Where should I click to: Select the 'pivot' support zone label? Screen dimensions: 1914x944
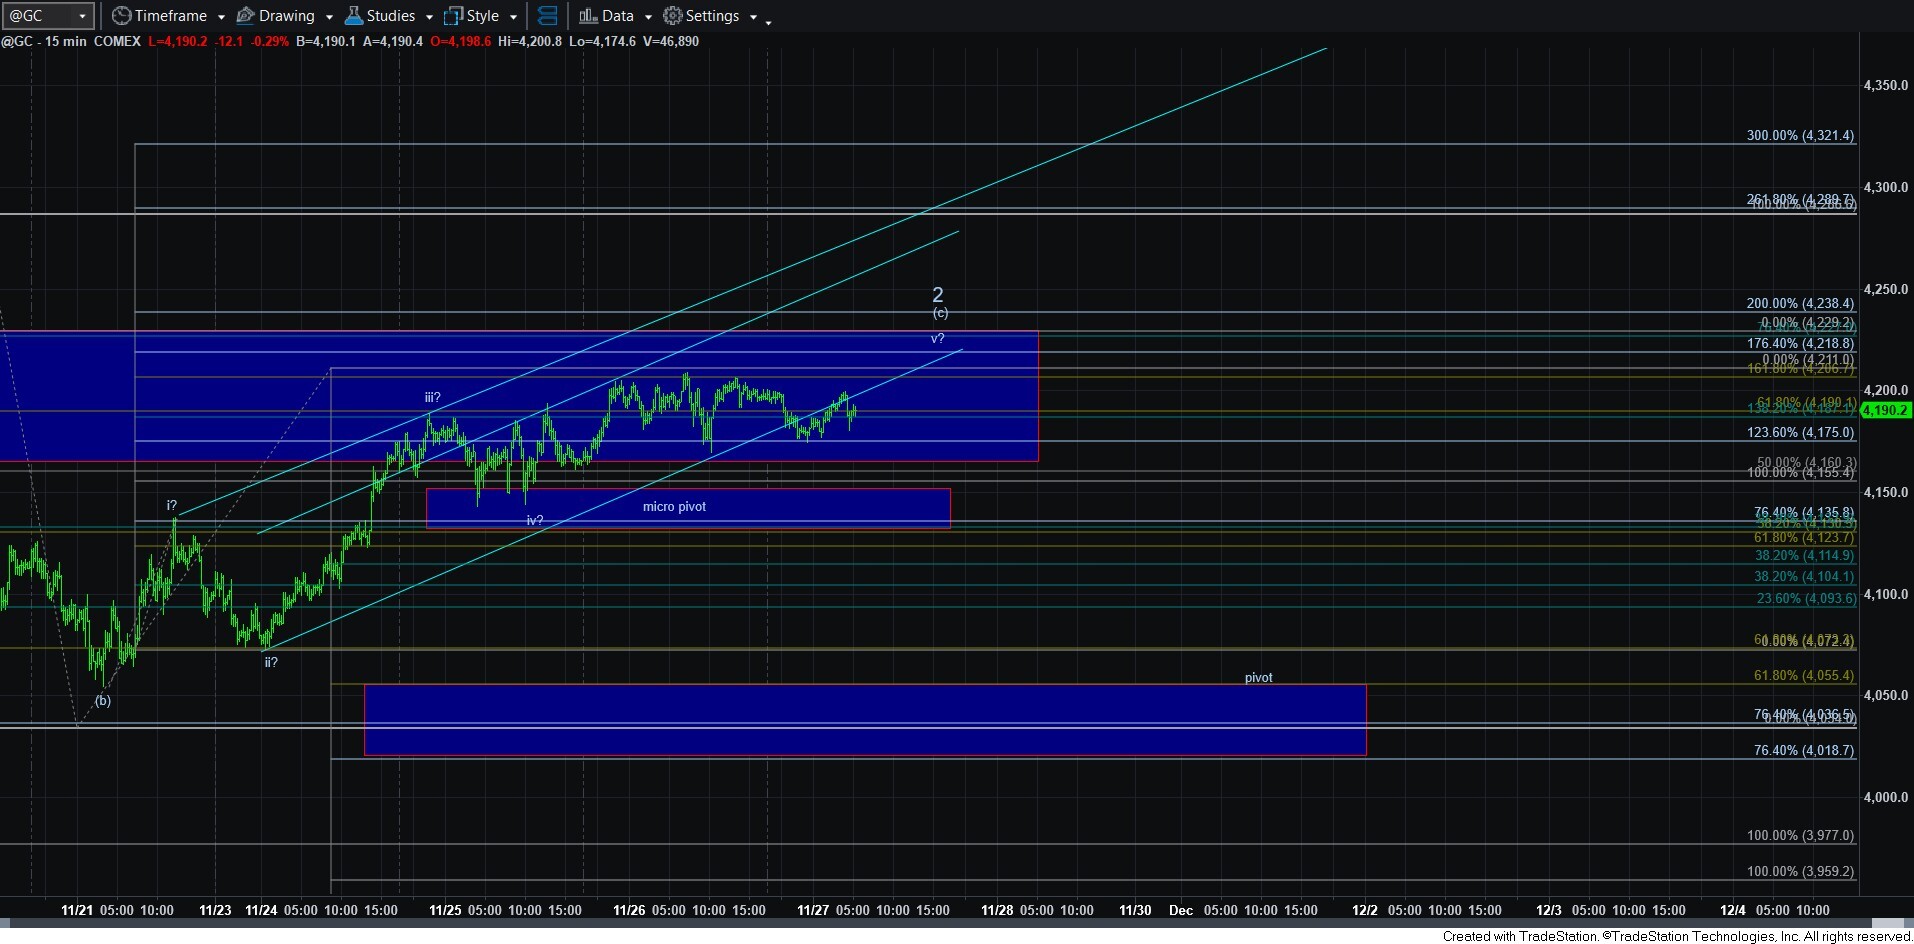pos(1258,678)
